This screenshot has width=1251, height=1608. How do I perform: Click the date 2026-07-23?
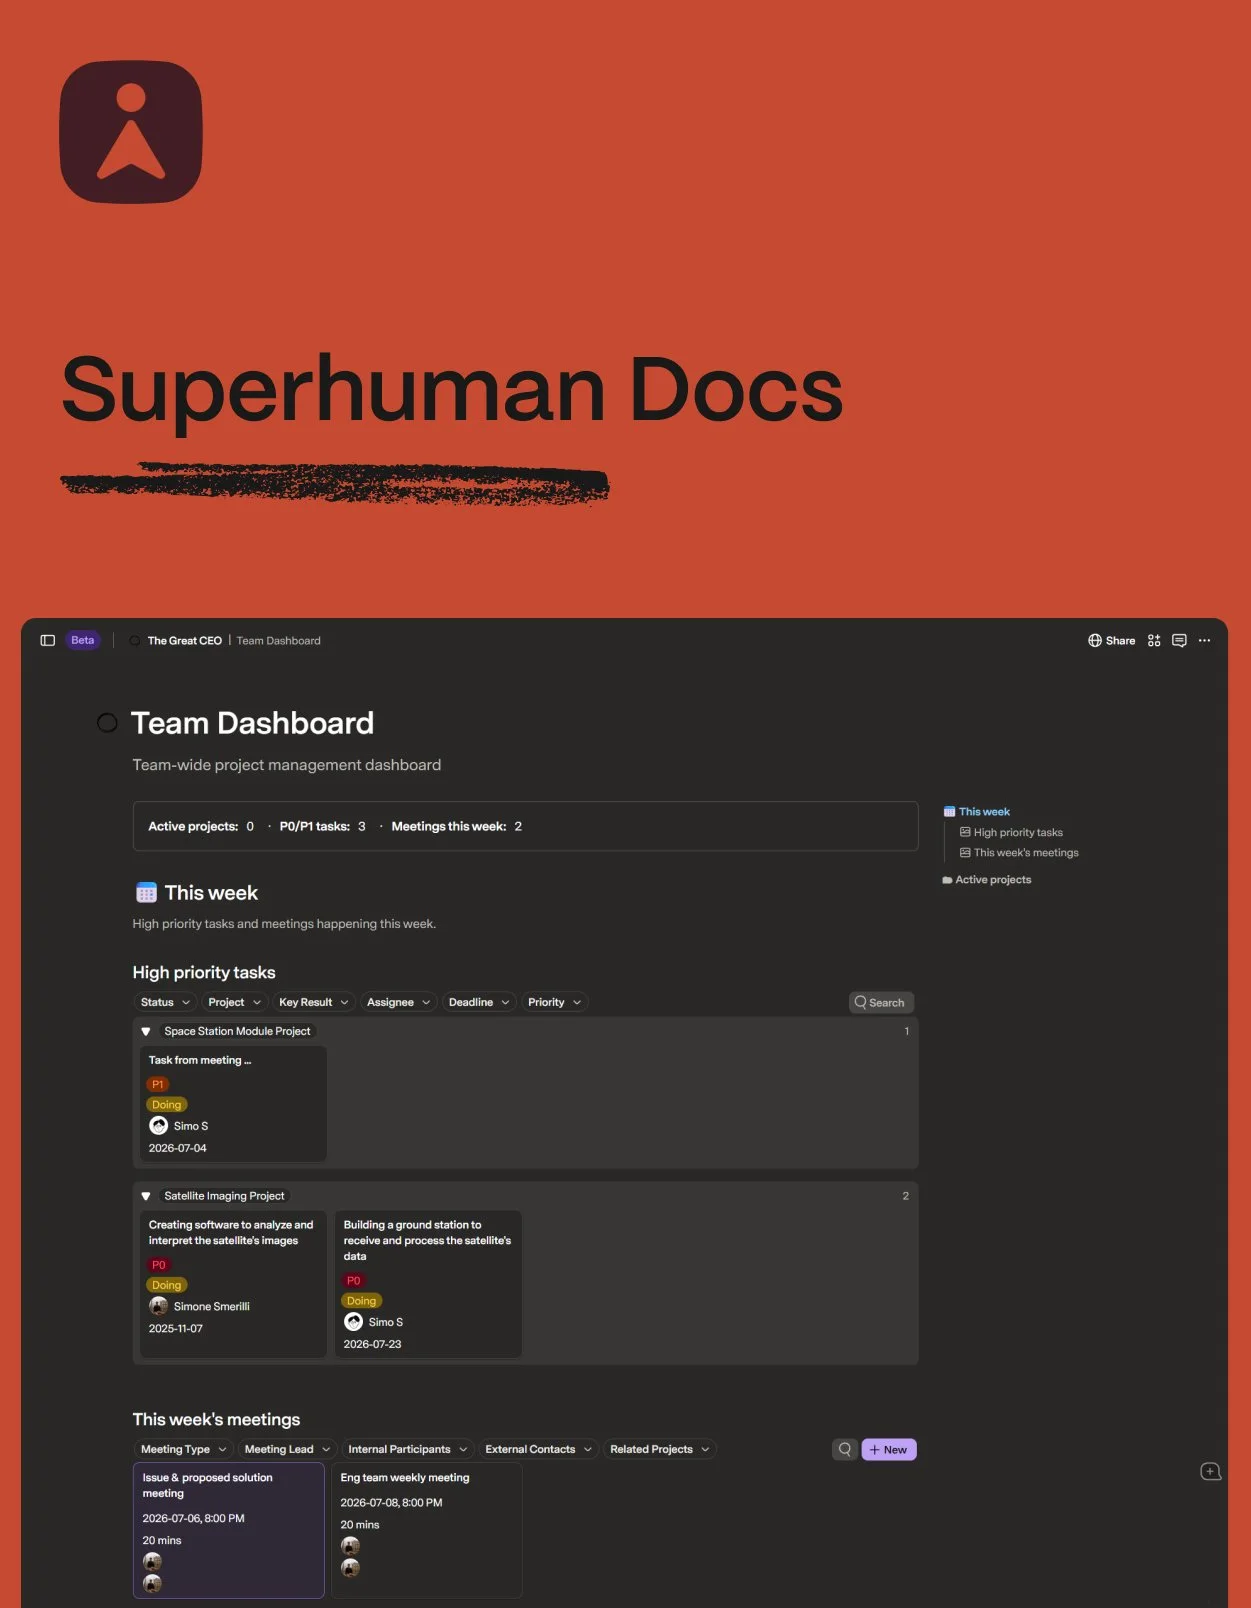372,1344
